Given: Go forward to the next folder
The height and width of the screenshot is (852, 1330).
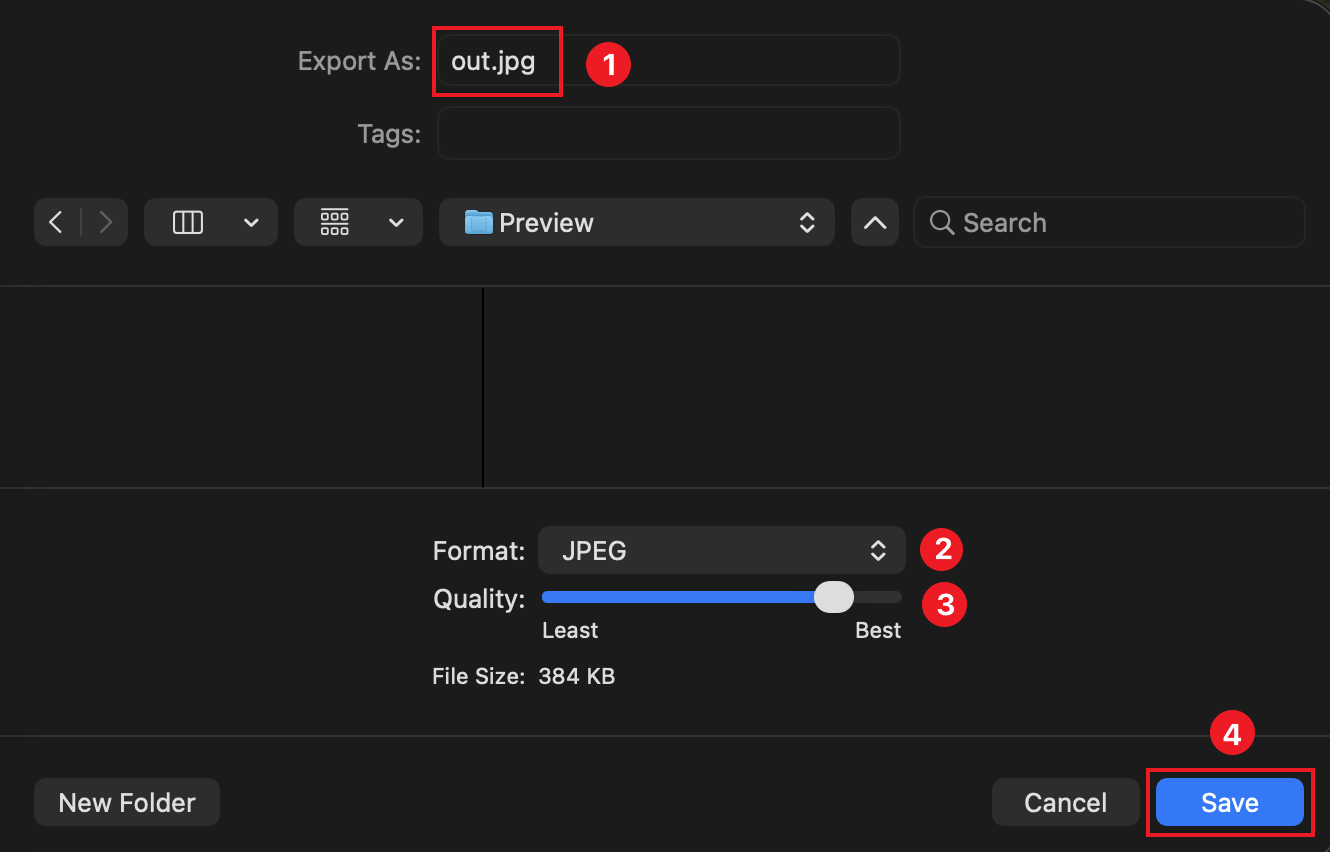Looking at the screenshot, I should coord(105,222).
